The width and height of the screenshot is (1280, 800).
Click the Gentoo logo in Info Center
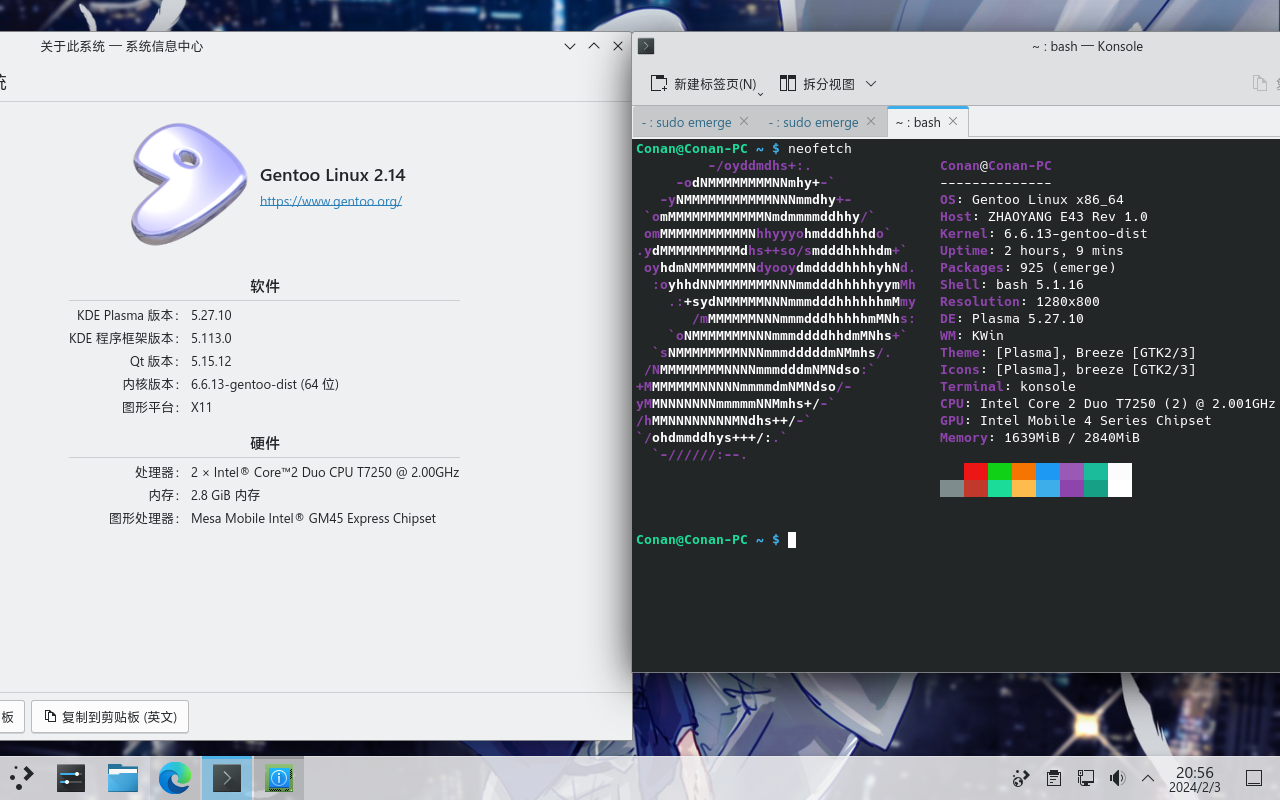coord(189,184)
